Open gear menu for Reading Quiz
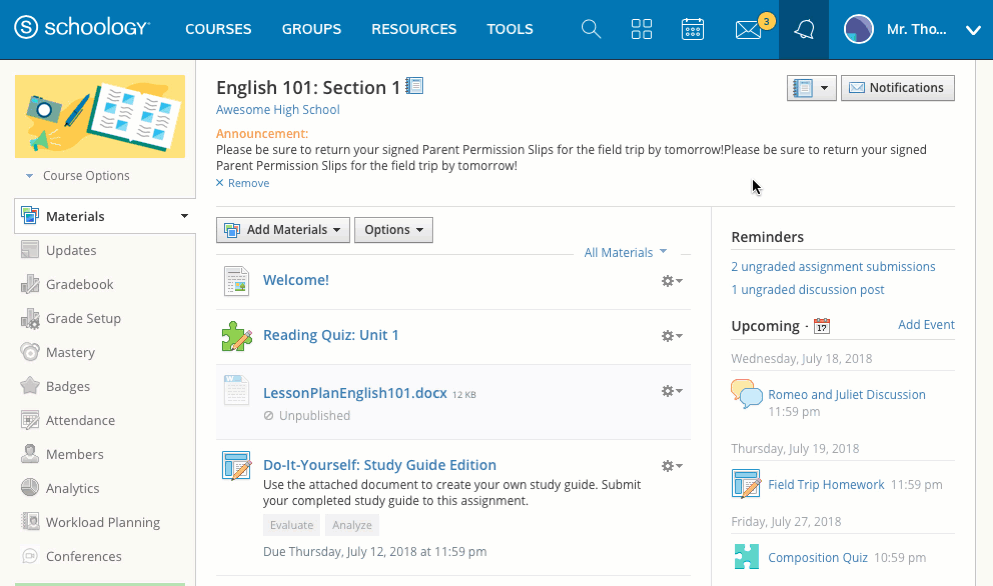Viewport: 993px width, 586px height. [x=672, y=336]
